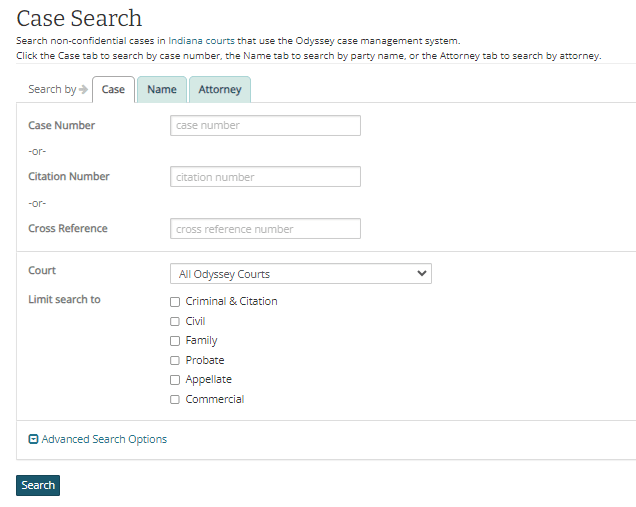The image size is (636, 507).
Task: Click the Limit search to label
Action: pyautogui.click(x=64, y=299)
